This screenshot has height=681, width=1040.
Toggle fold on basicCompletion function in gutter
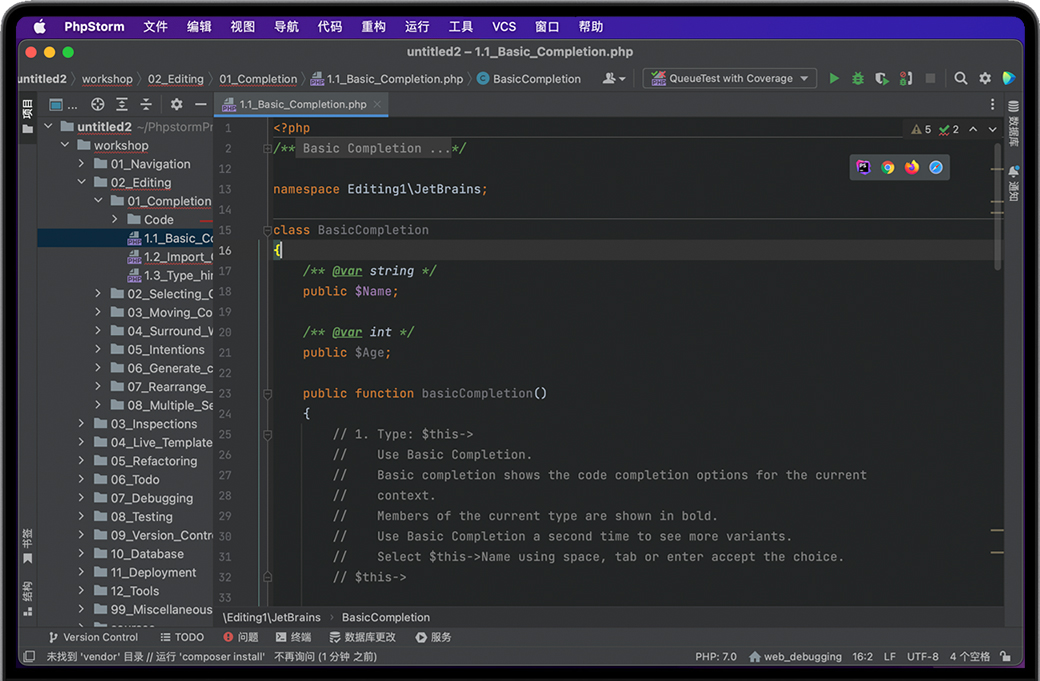click(x=267, y=394)
